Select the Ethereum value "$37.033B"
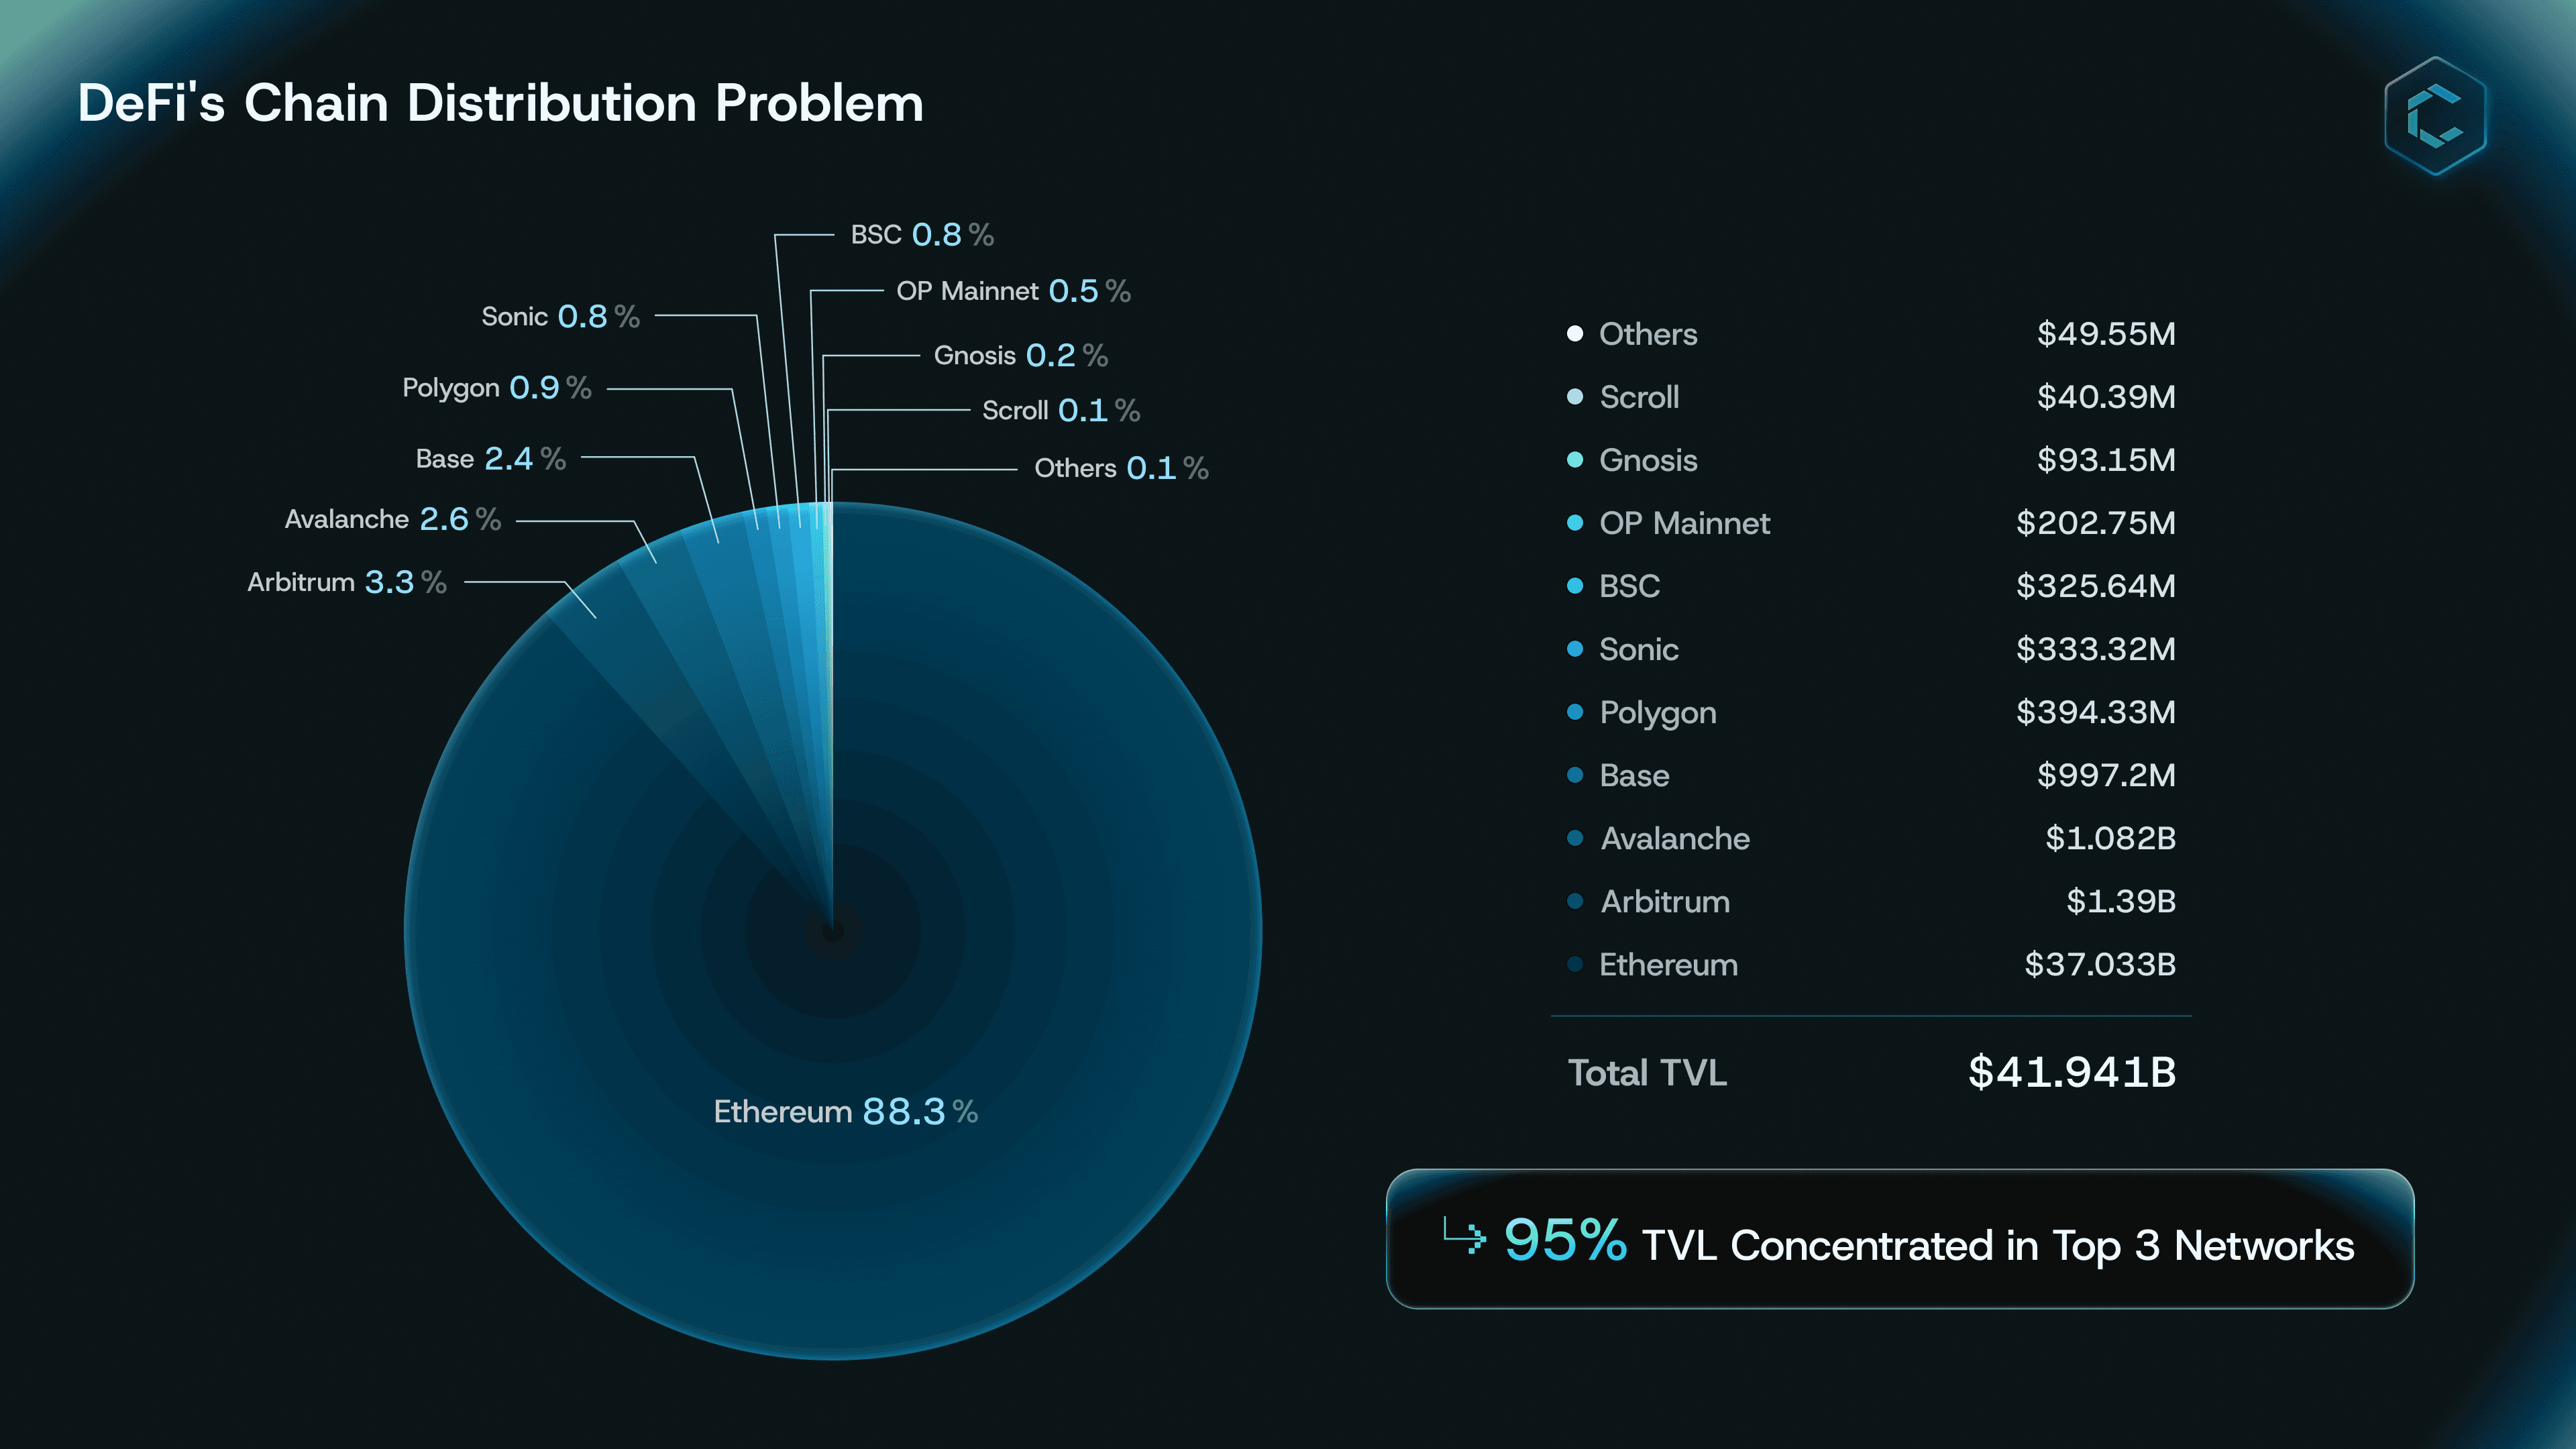The image size is (2576, 1449). pyautogui.click(x=2100, y=964)
